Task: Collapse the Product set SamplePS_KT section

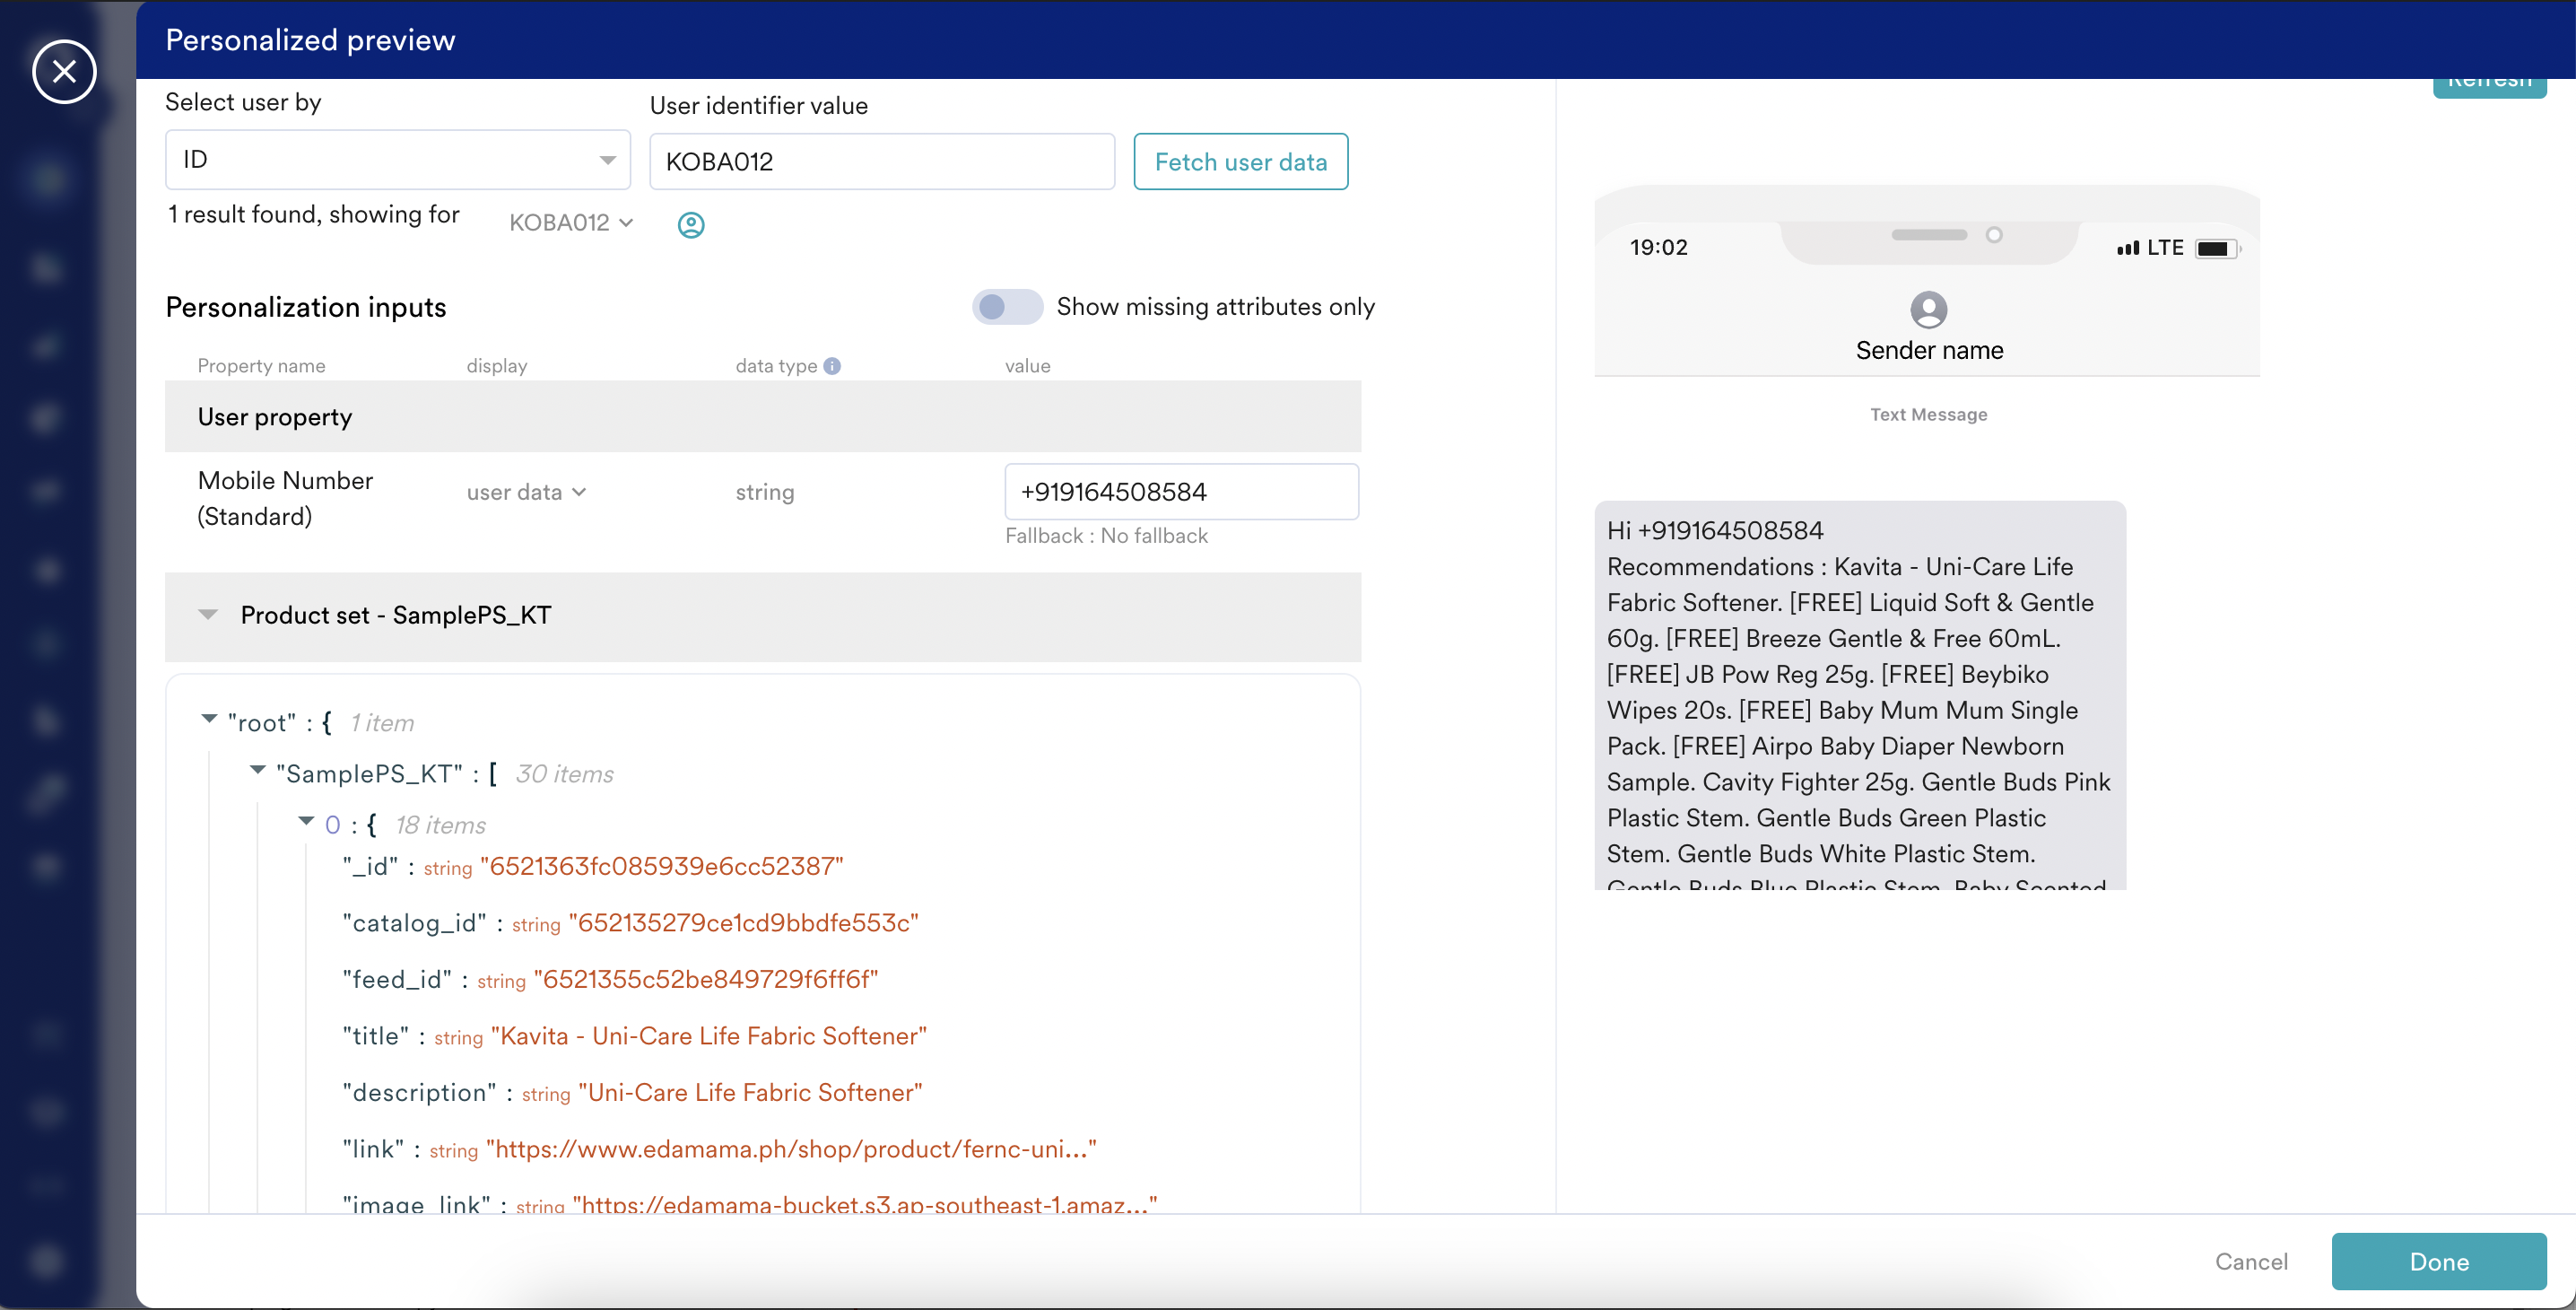Action: coord(208,615)
